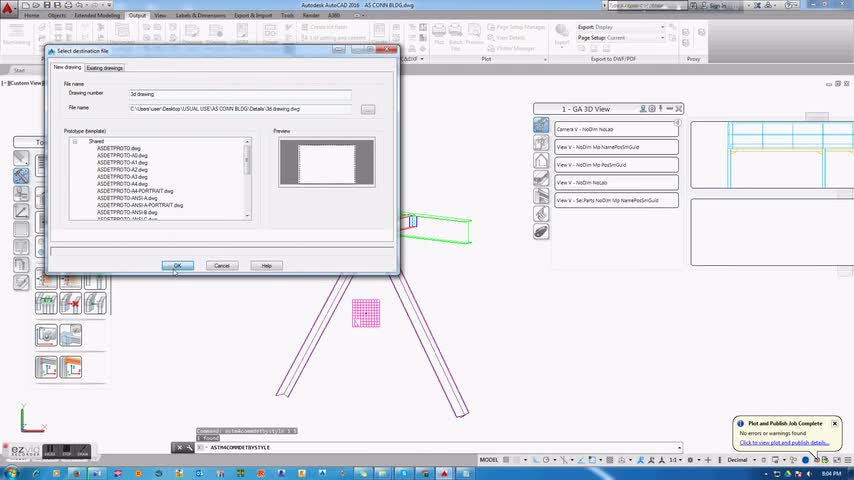
Task: Select ASDETPROTO-A2.dwg template
Action: 122,169
